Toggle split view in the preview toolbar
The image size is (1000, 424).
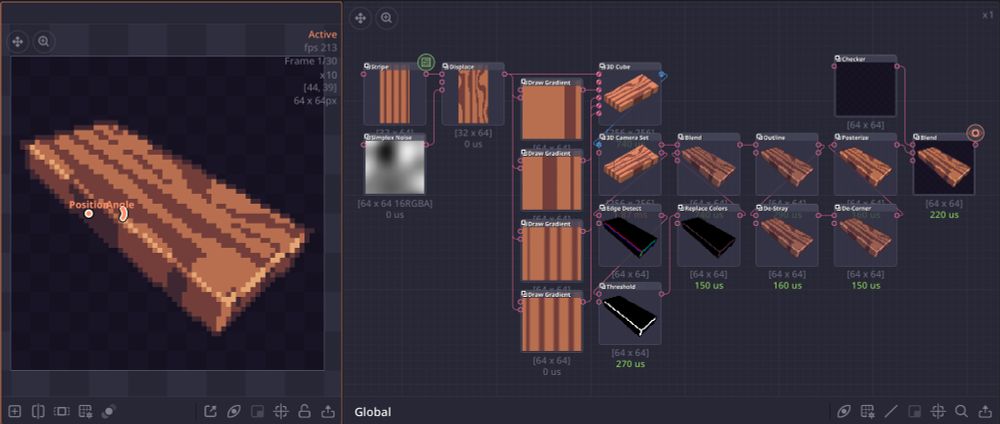tap(38, 411)
